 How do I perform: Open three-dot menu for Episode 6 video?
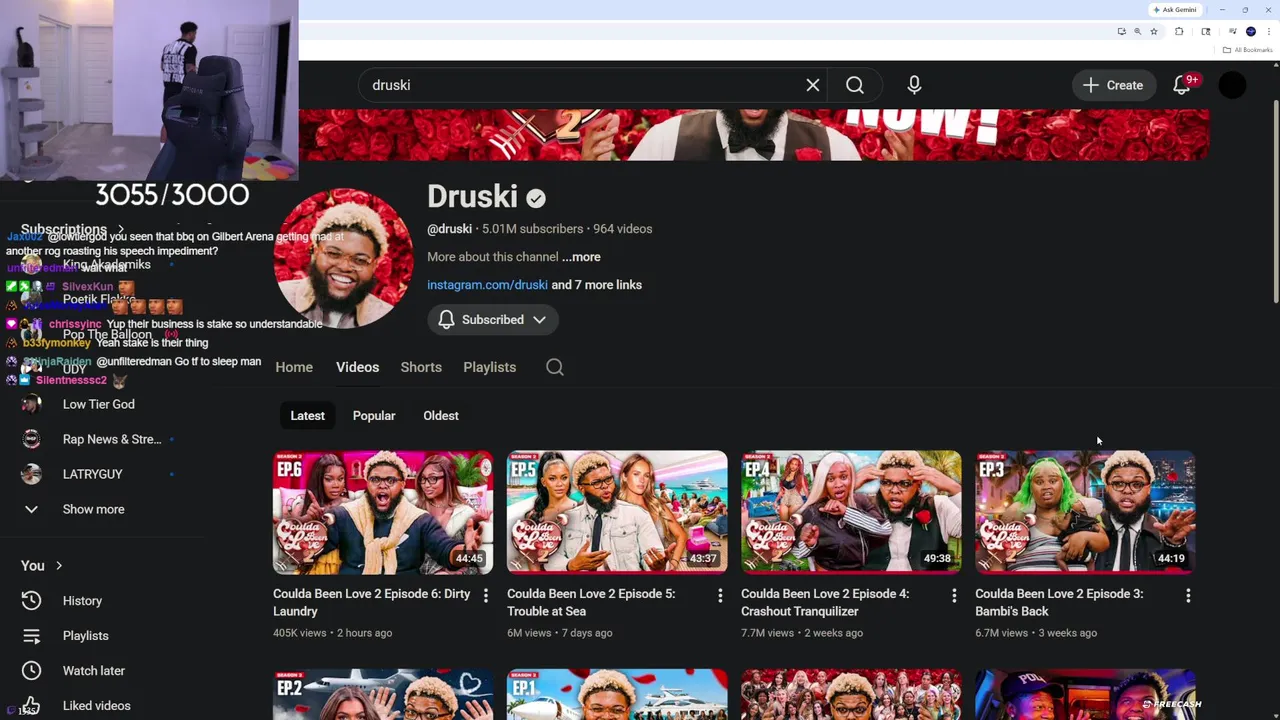coord(486,596)
